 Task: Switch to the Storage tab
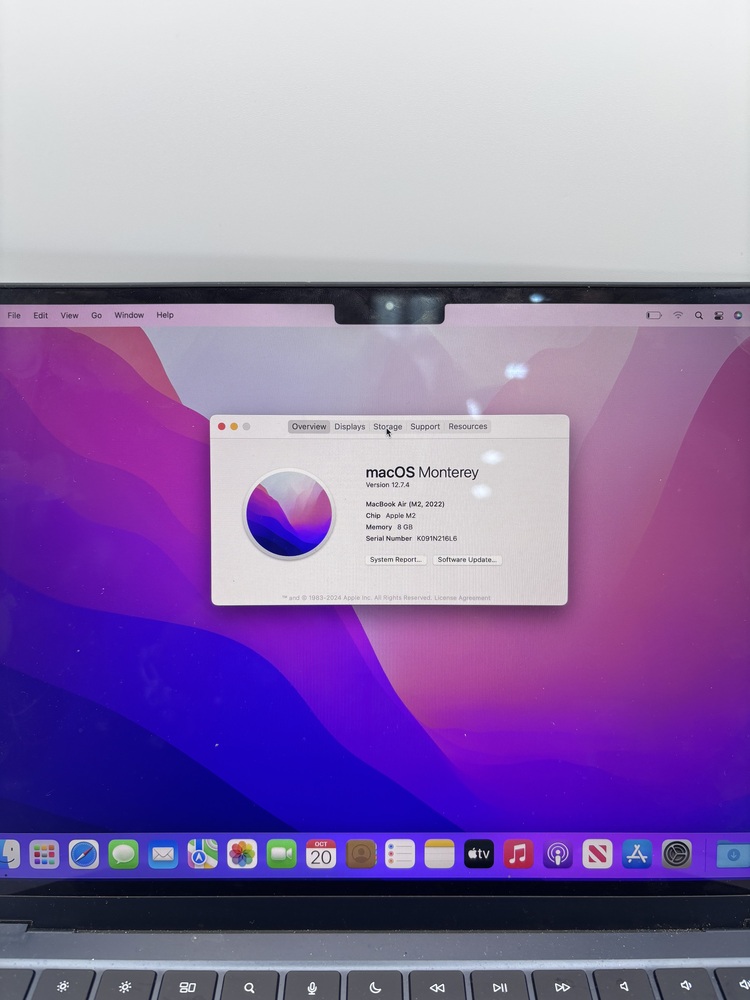[388, 427]
